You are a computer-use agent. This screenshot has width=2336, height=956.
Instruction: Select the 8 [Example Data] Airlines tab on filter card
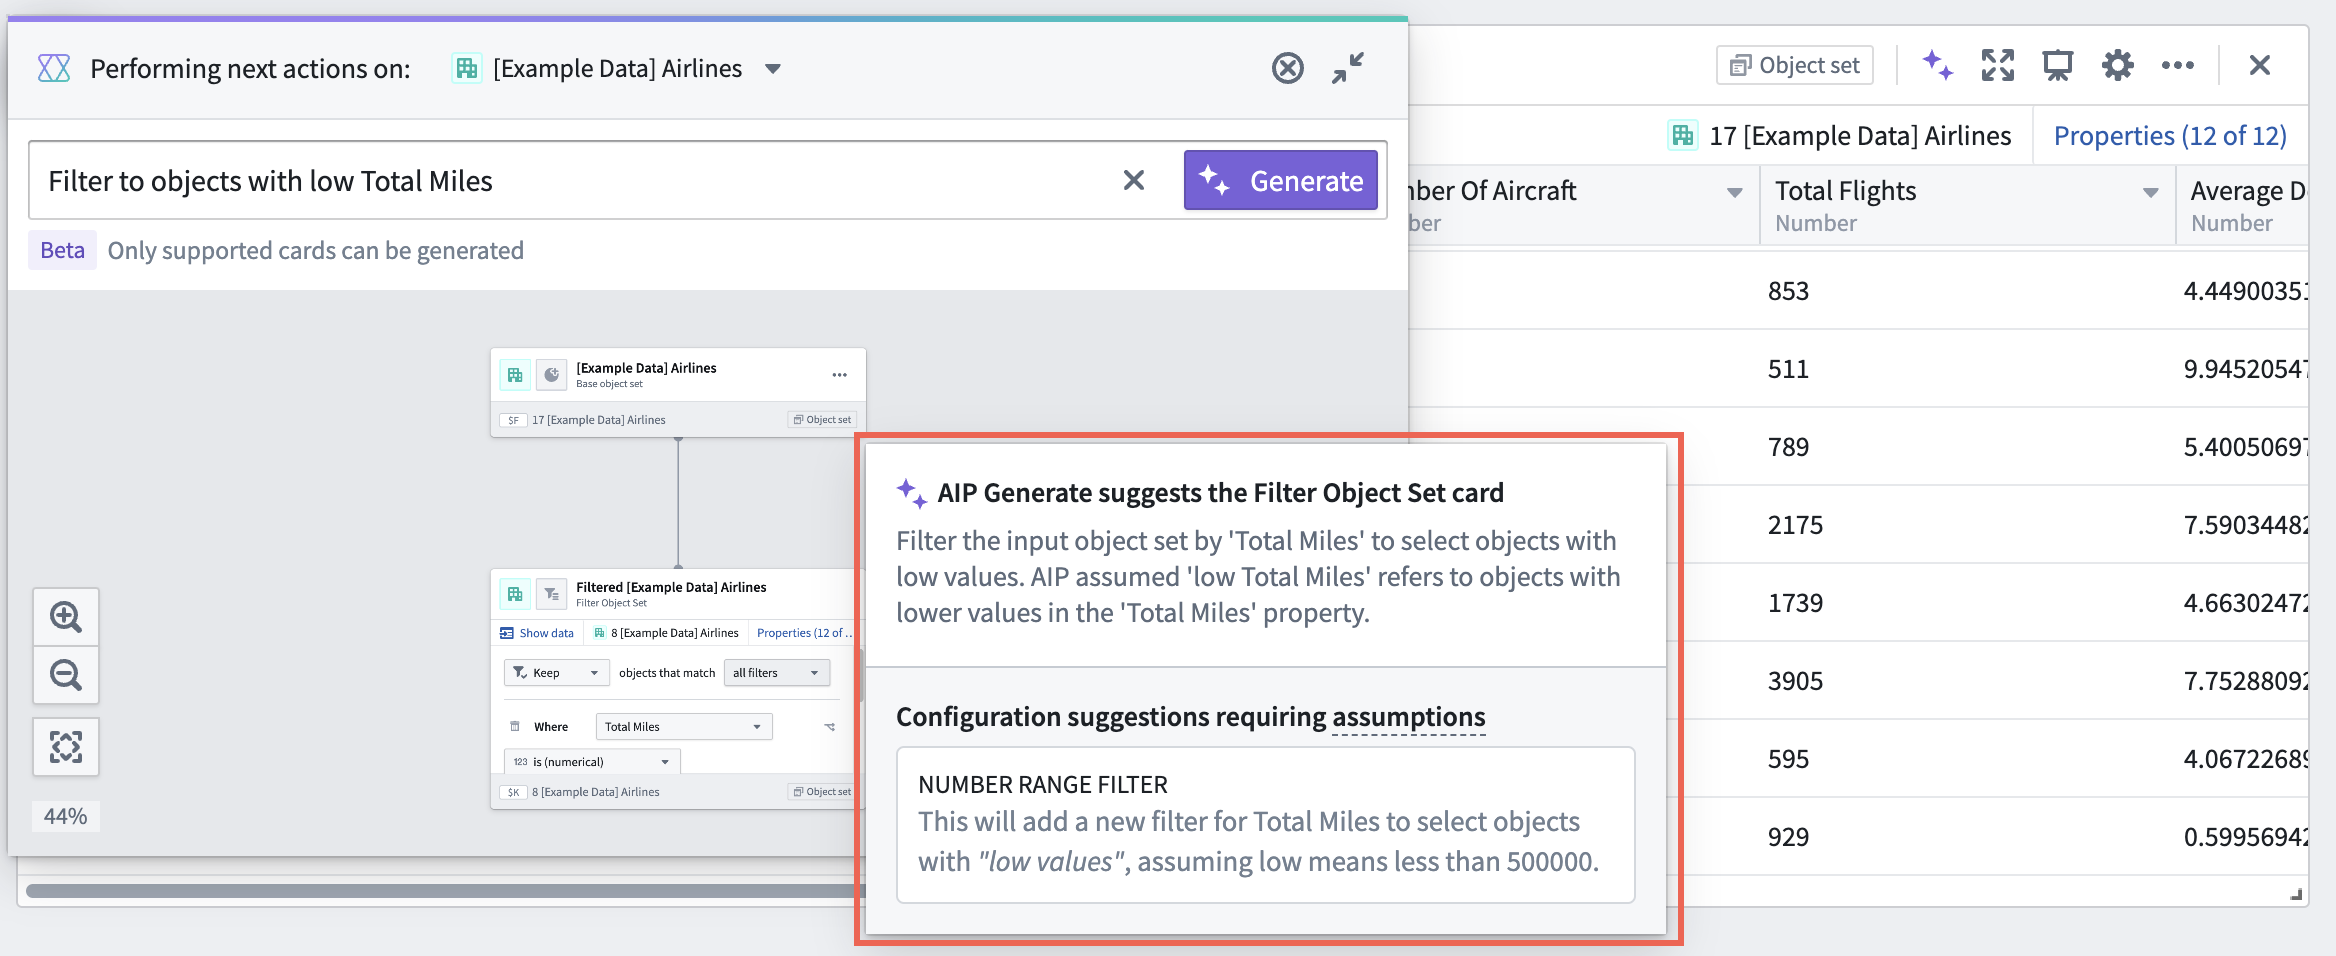pos(666,633)
